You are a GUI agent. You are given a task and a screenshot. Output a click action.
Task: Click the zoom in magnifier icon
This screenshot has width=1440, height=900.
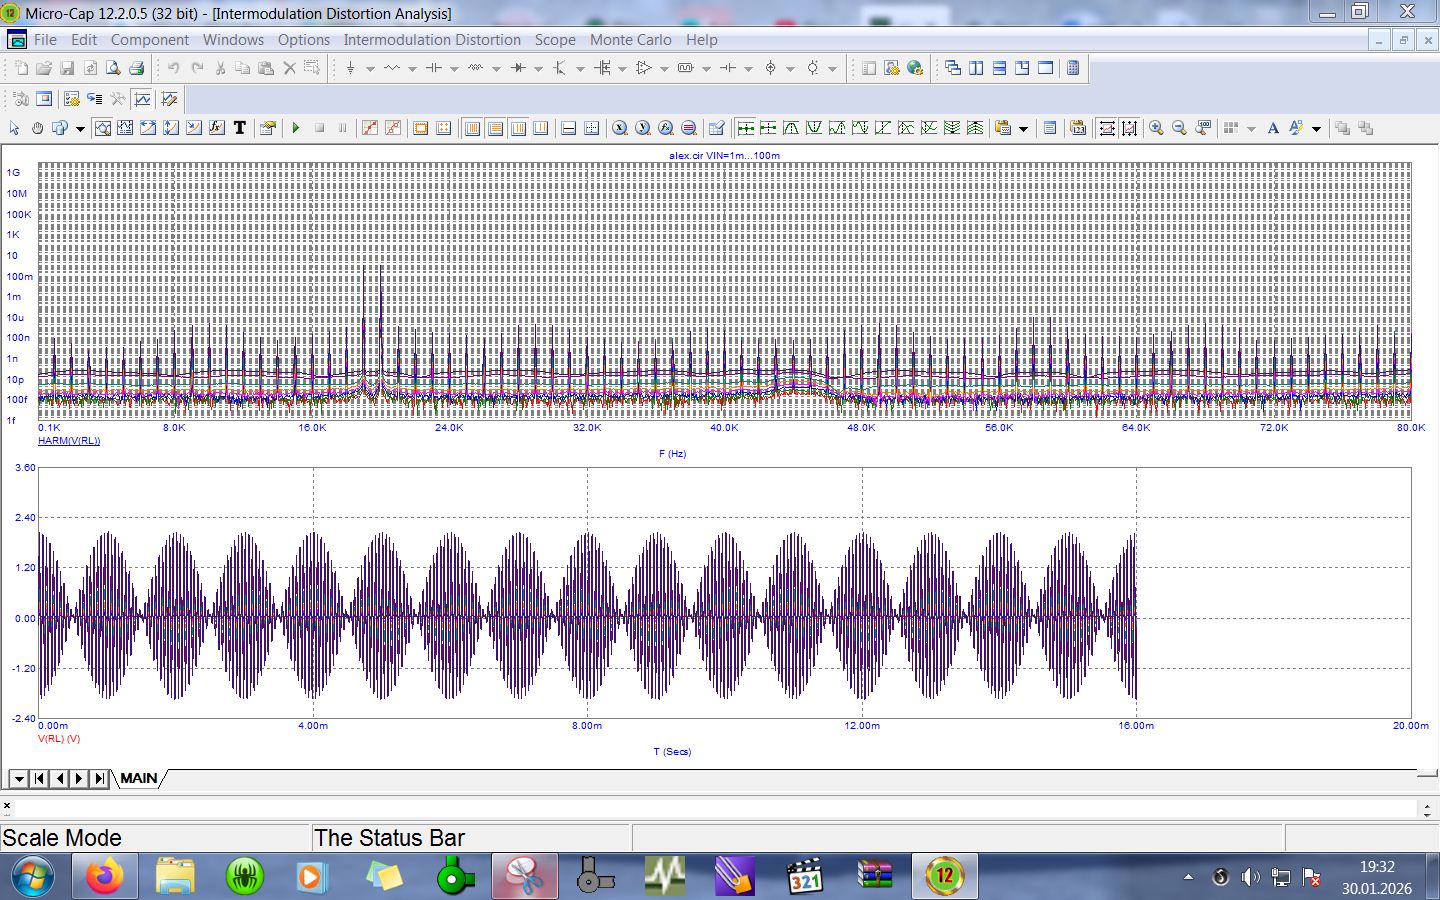pos(1156,128)
